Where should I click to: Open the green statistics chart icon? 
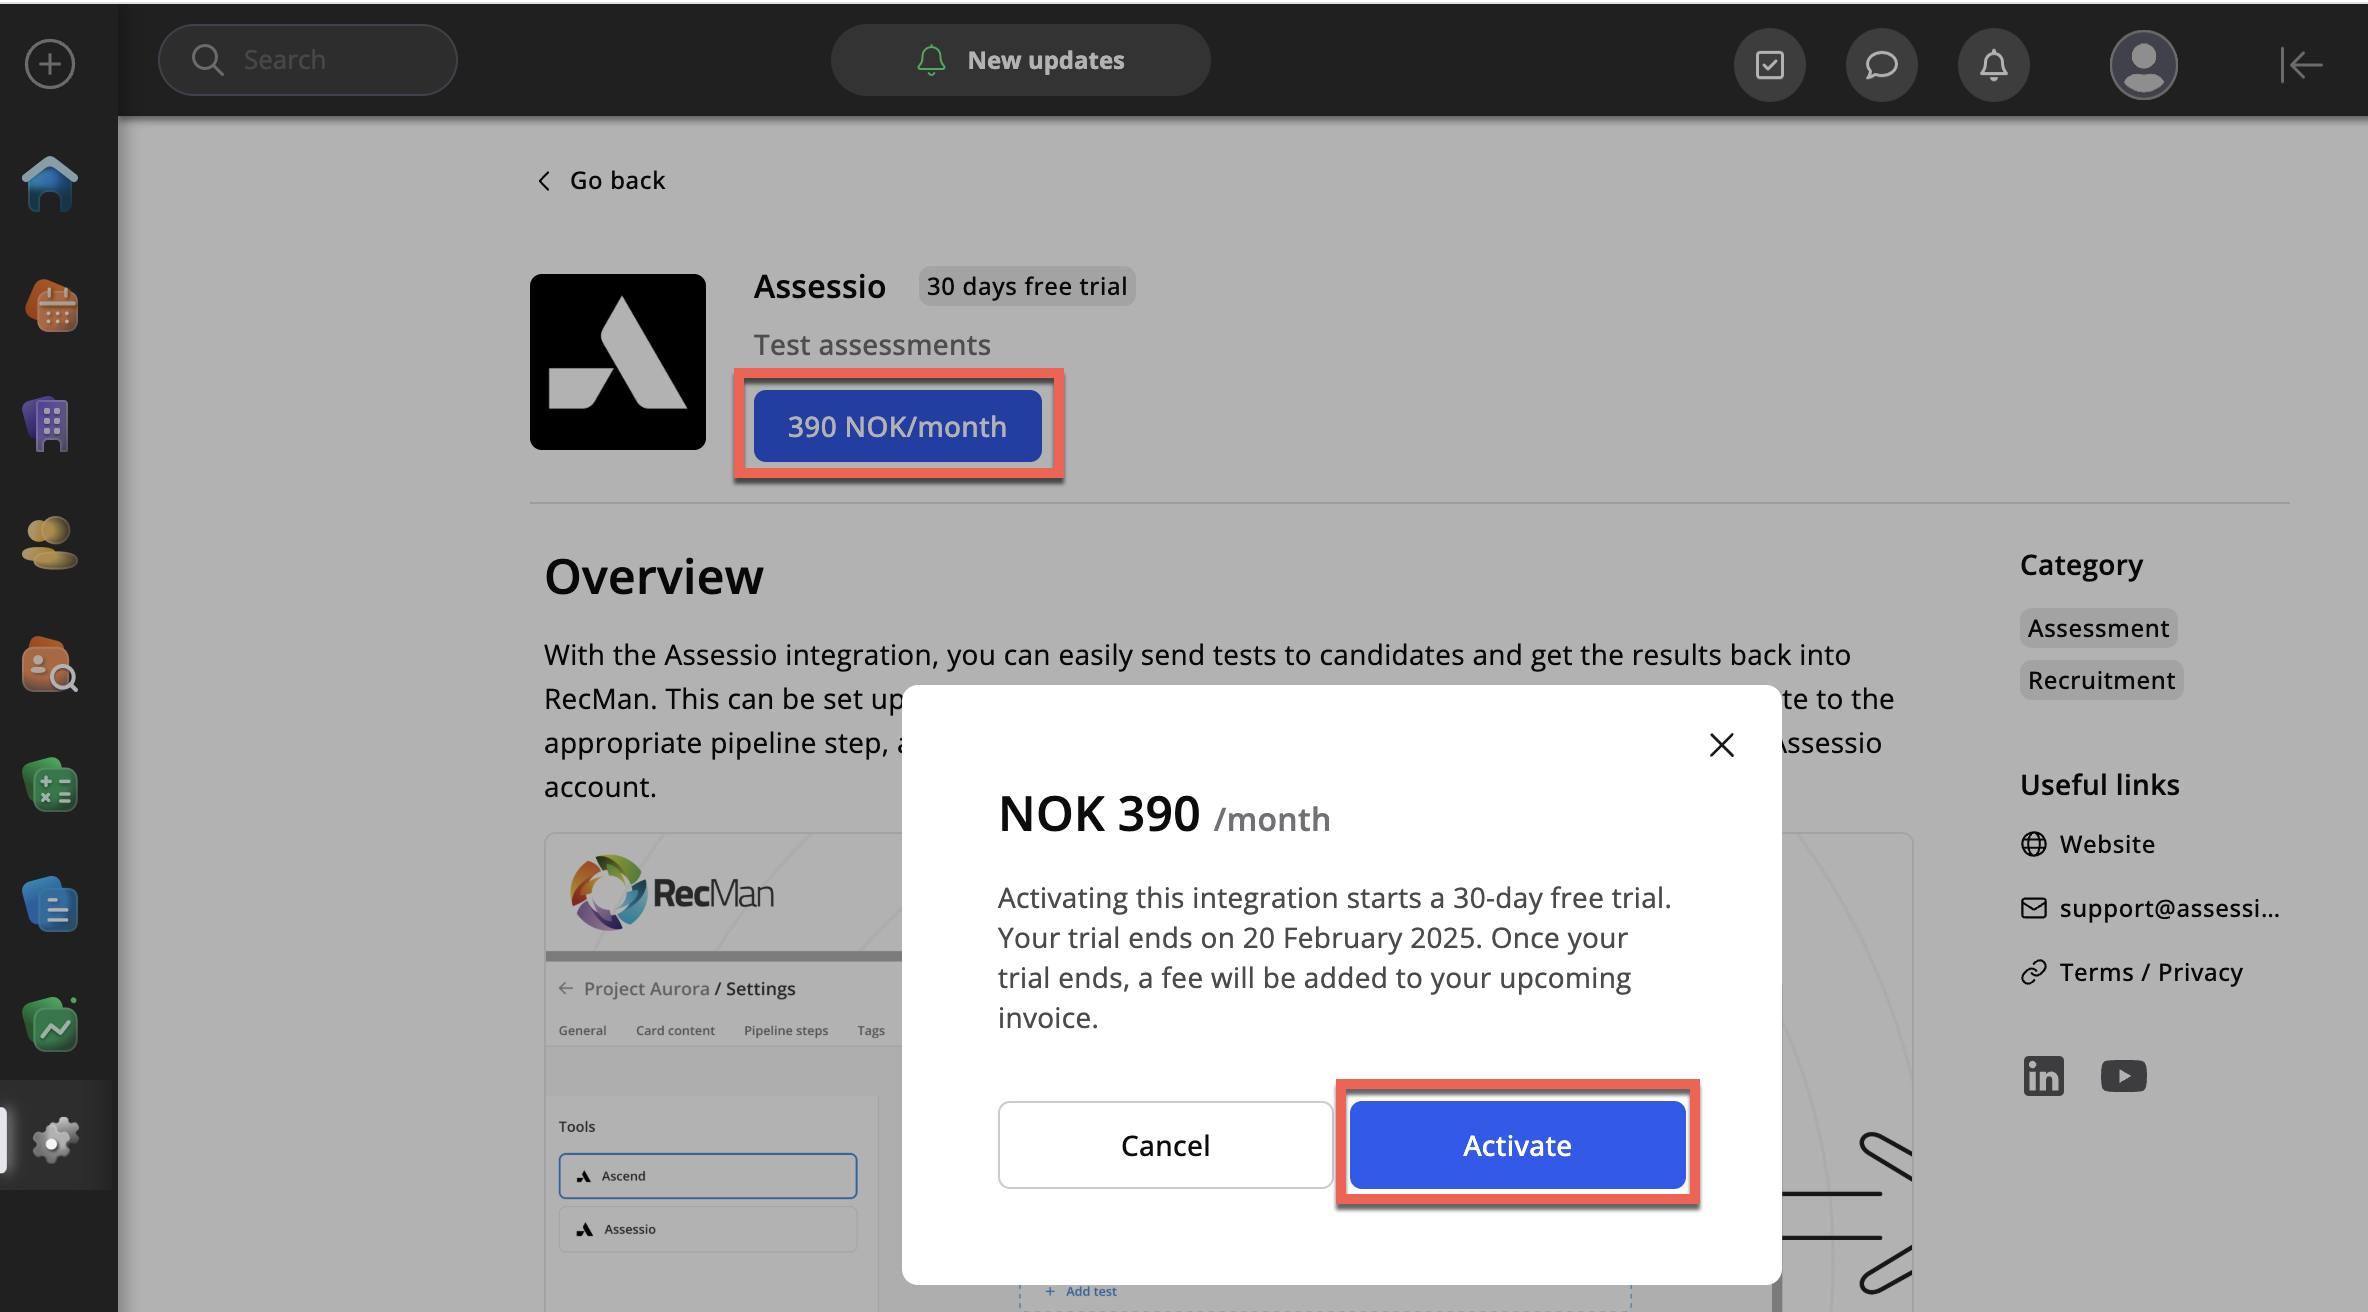pyautogui.click(x=50, y=1026)
